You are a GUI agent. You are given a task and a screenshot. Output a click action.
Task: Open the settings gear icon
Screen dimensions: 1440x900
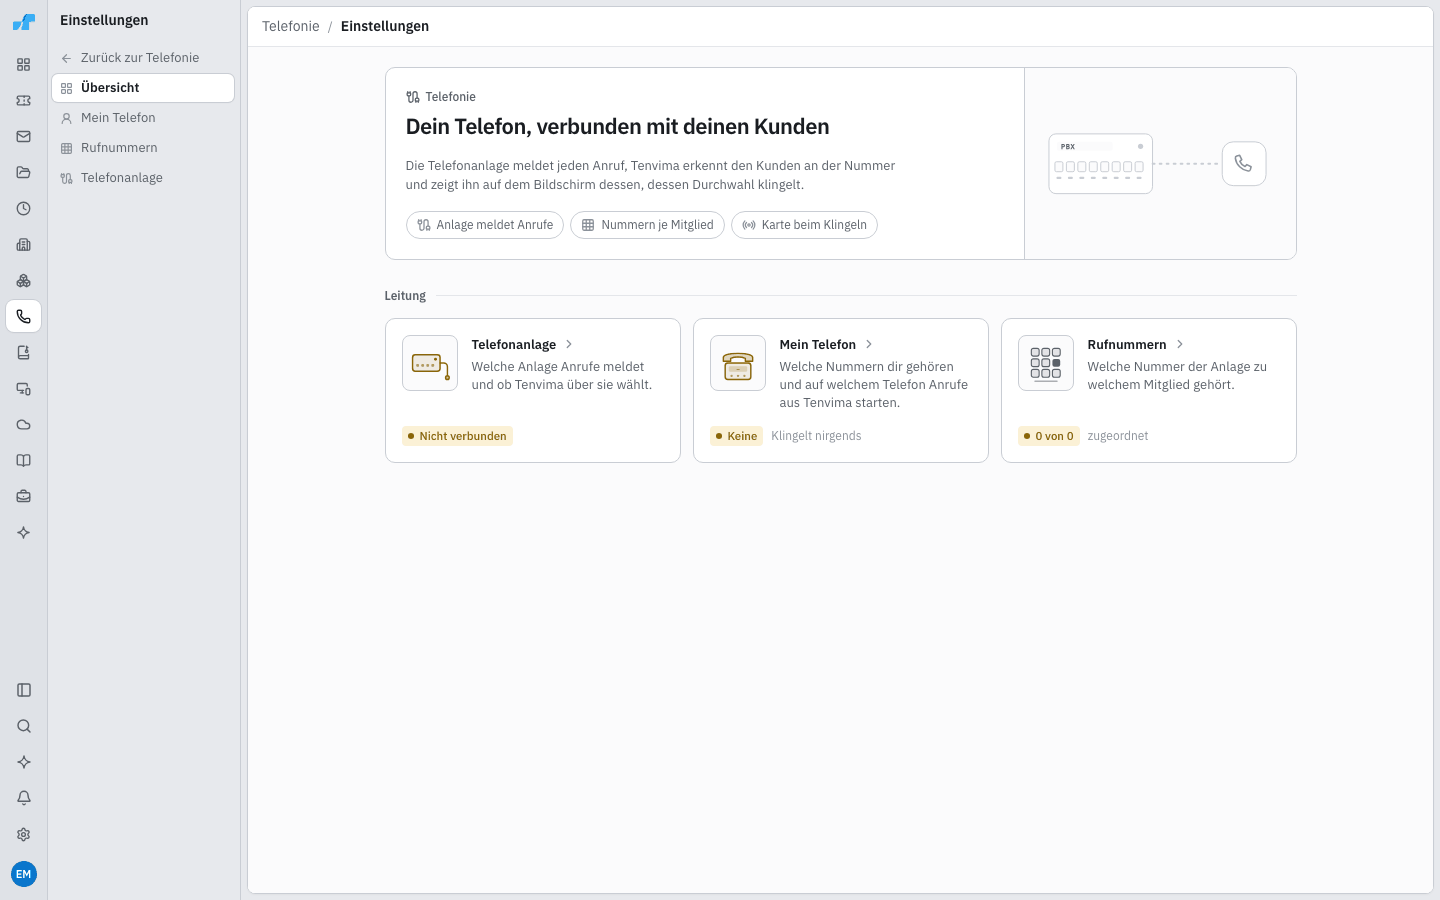click(24, 834)
